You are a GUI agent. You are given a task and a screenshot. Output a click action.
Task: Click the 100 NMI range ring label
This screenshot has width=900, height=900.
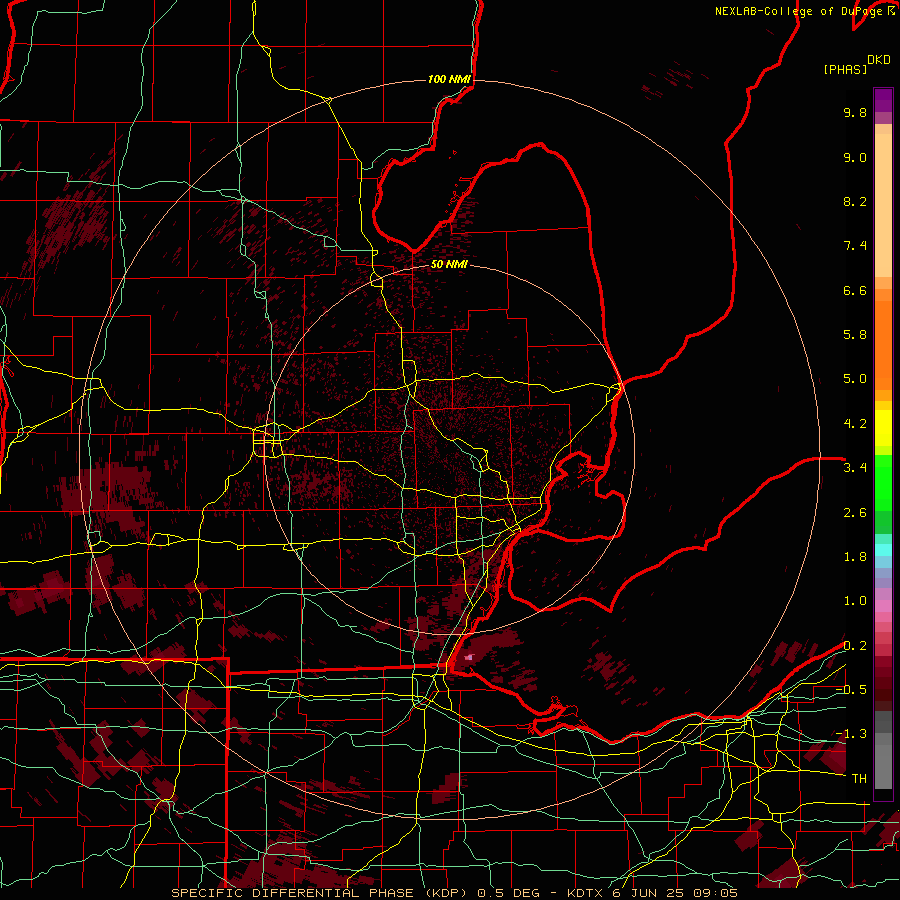tap(449, 79)
